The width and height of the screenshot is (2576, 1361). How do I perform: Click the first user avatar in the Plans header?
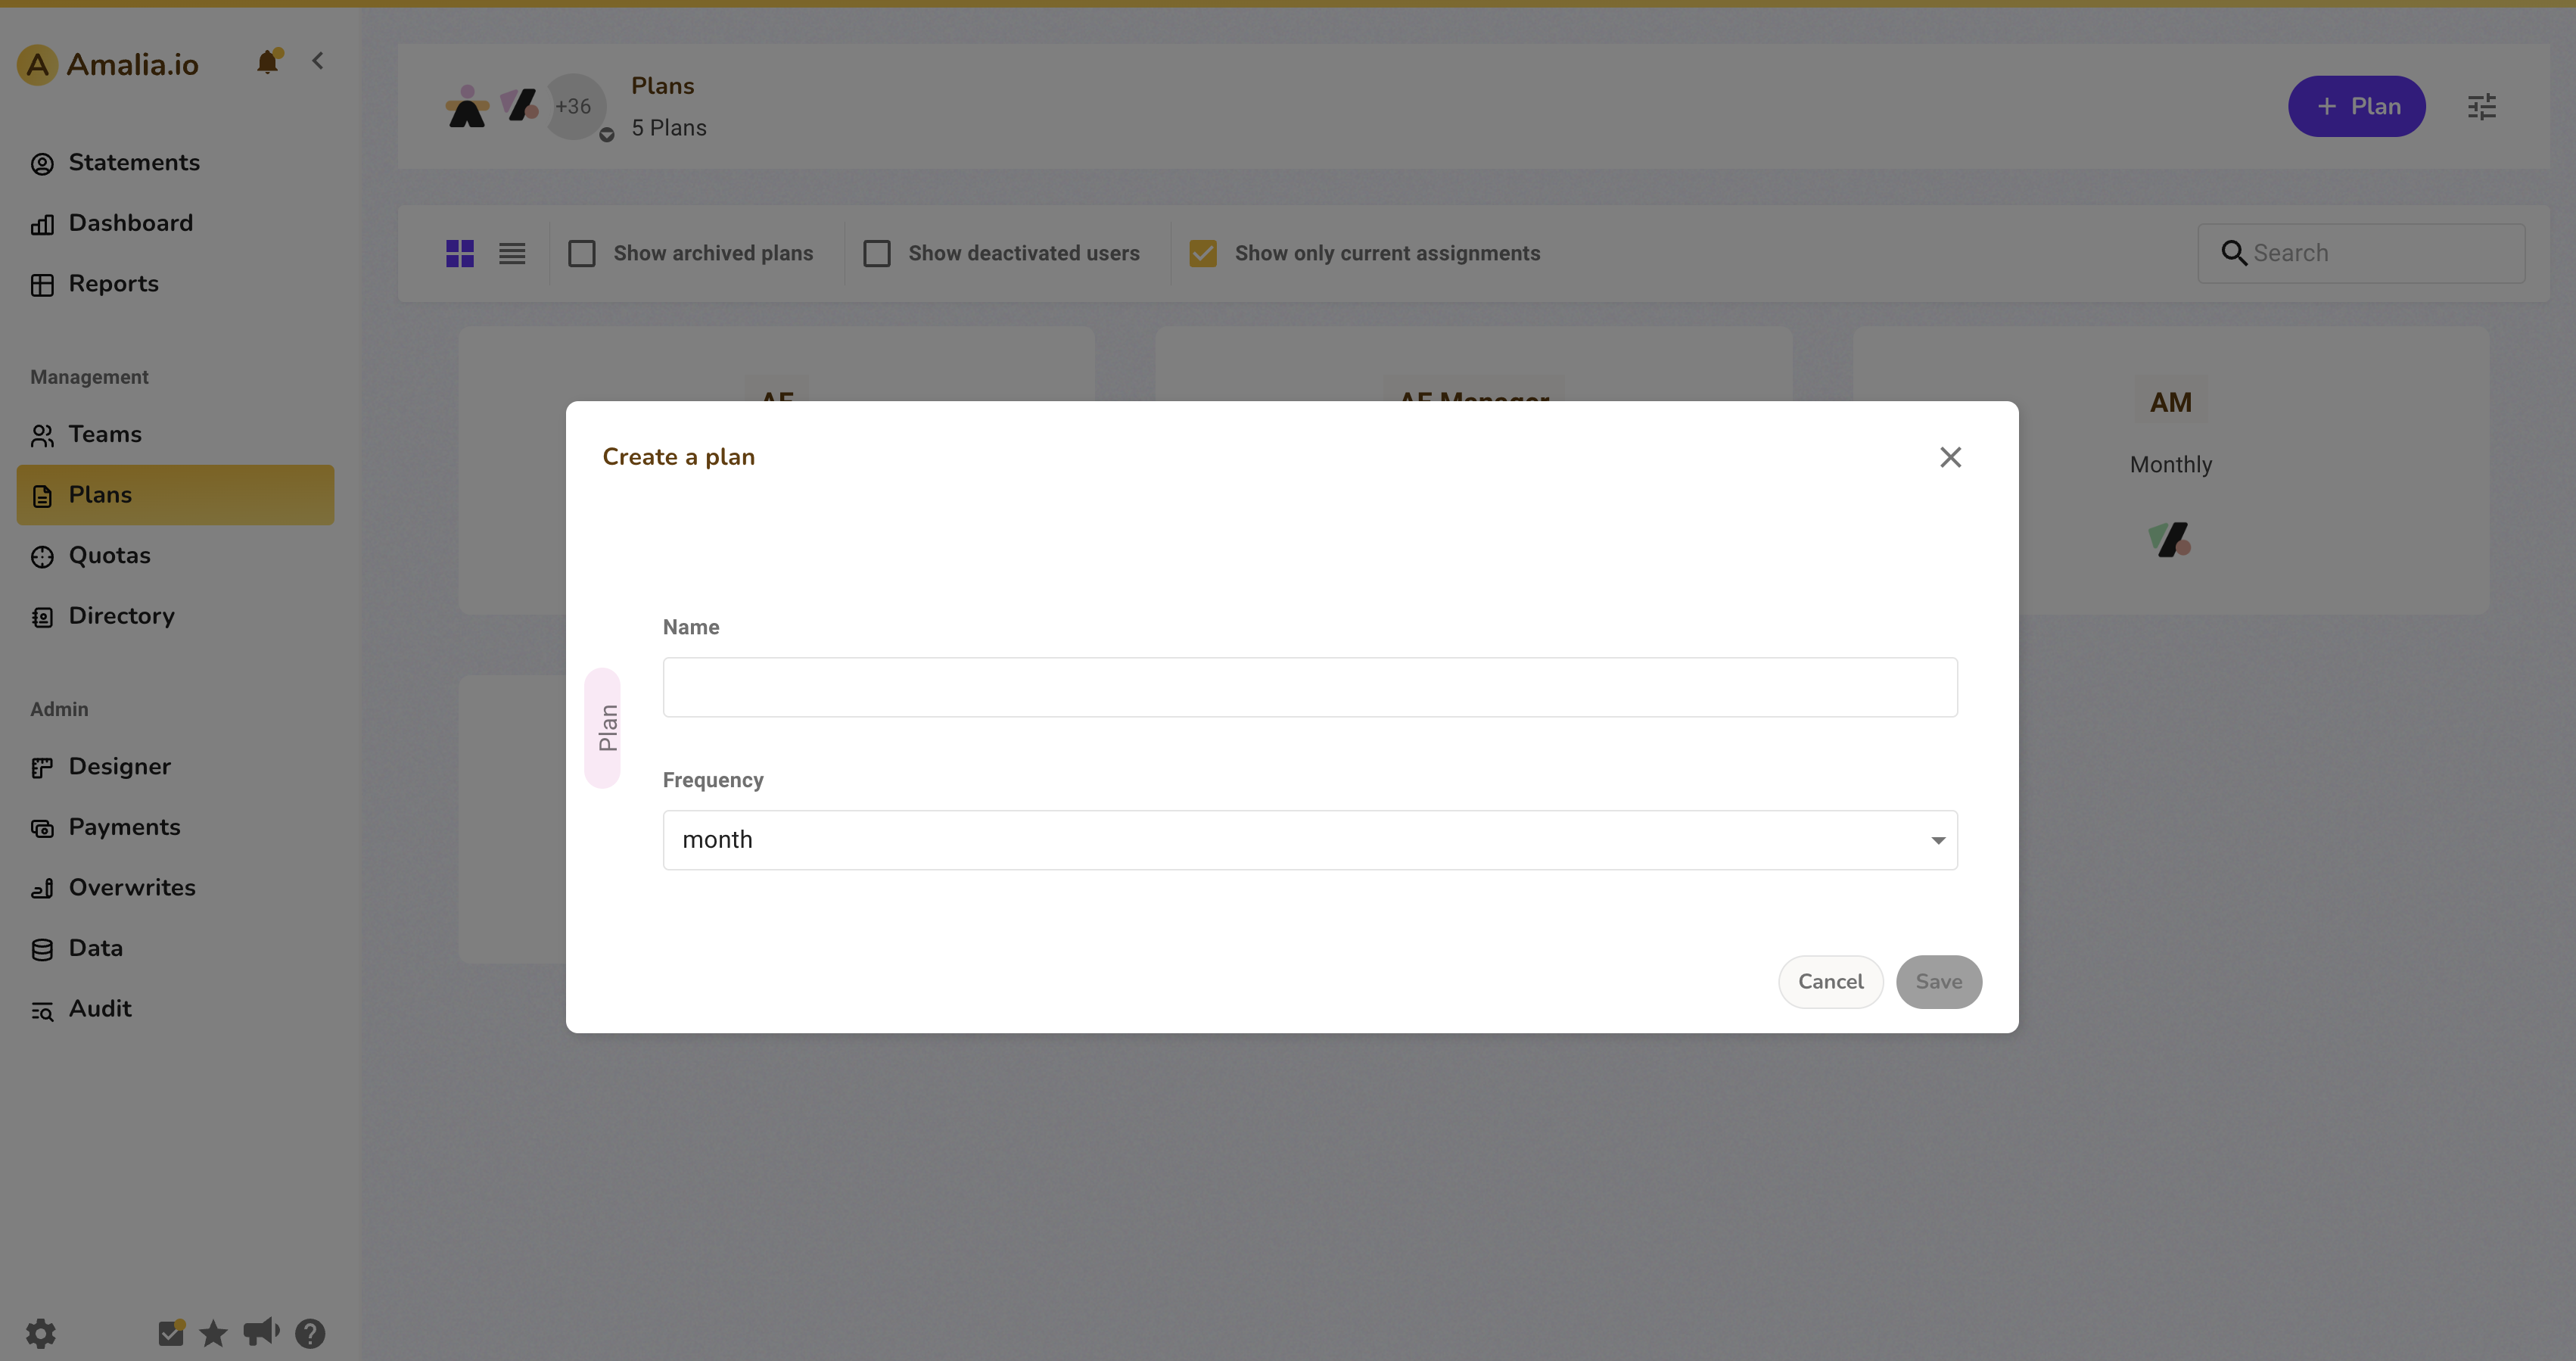pos(467,106)
